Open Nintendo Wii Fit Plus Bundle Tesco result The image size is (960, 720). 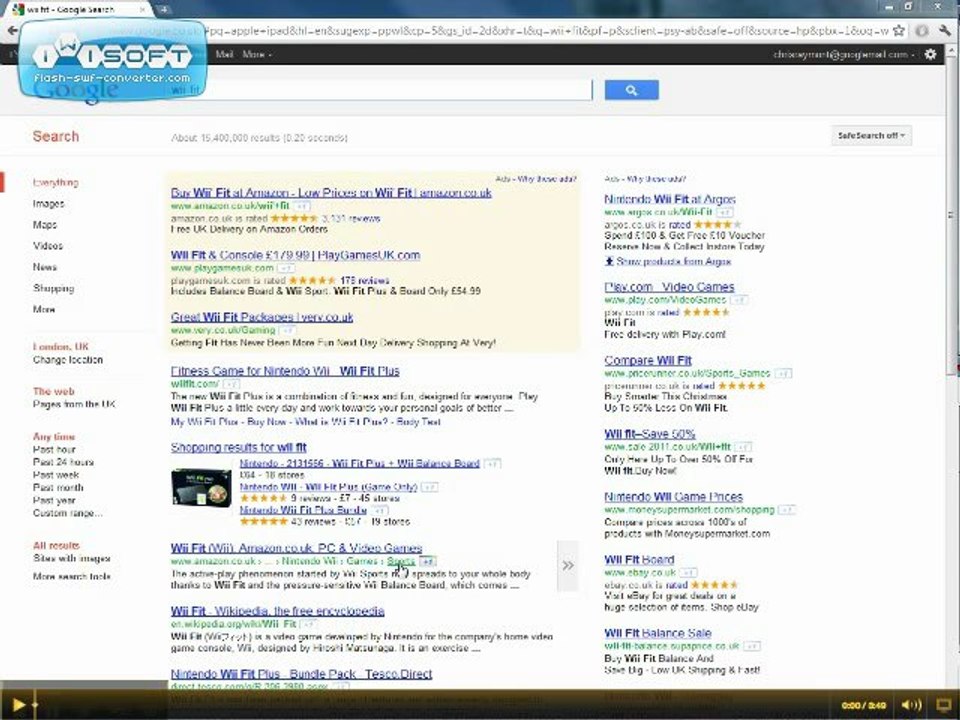(x=301, y=674)
